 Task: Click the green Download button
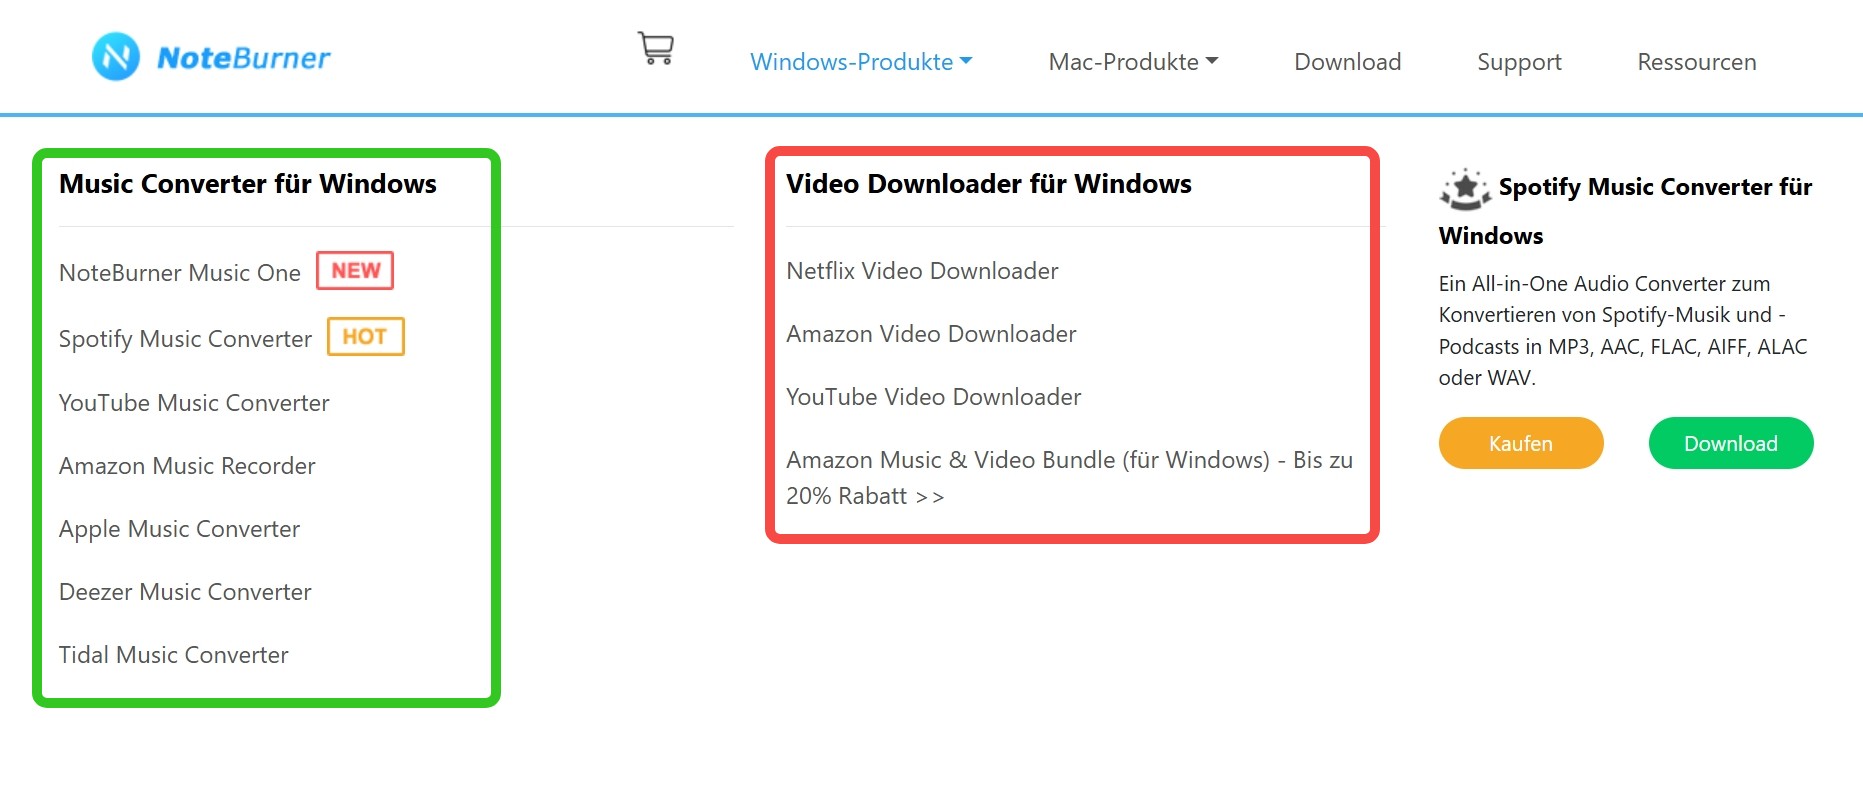tap(1731, 443)
